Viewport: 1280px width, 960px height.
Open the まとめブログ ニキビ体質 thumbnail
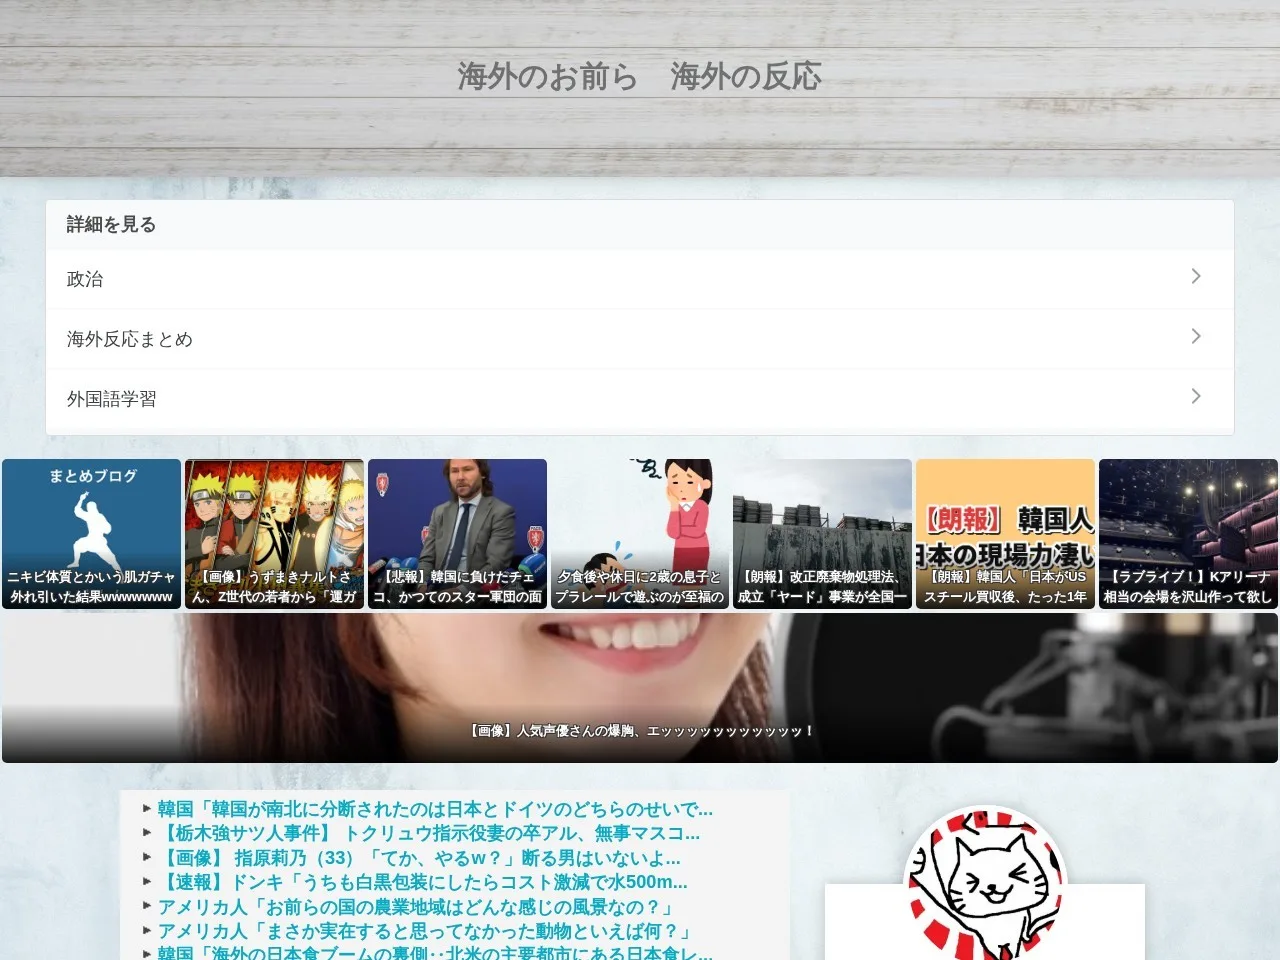pos(91,534)
